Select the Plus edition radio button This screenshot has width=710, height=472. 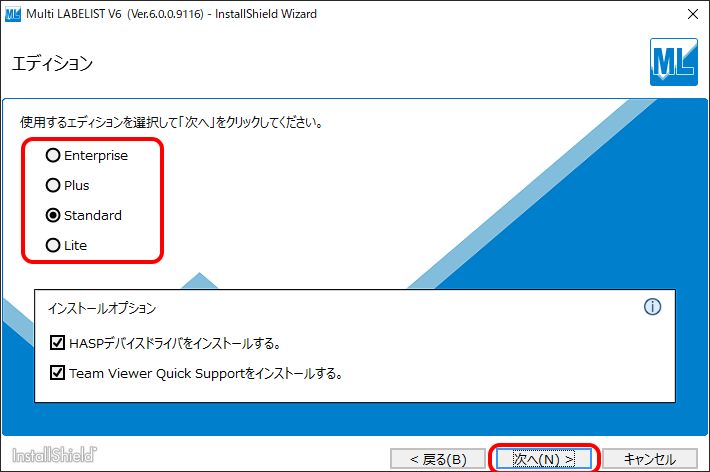tap(53, 185)
